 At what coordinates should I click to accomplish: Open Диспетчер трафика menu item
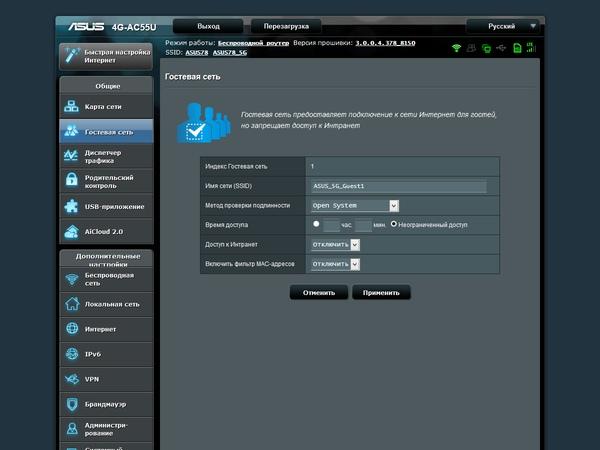[106, 156]
